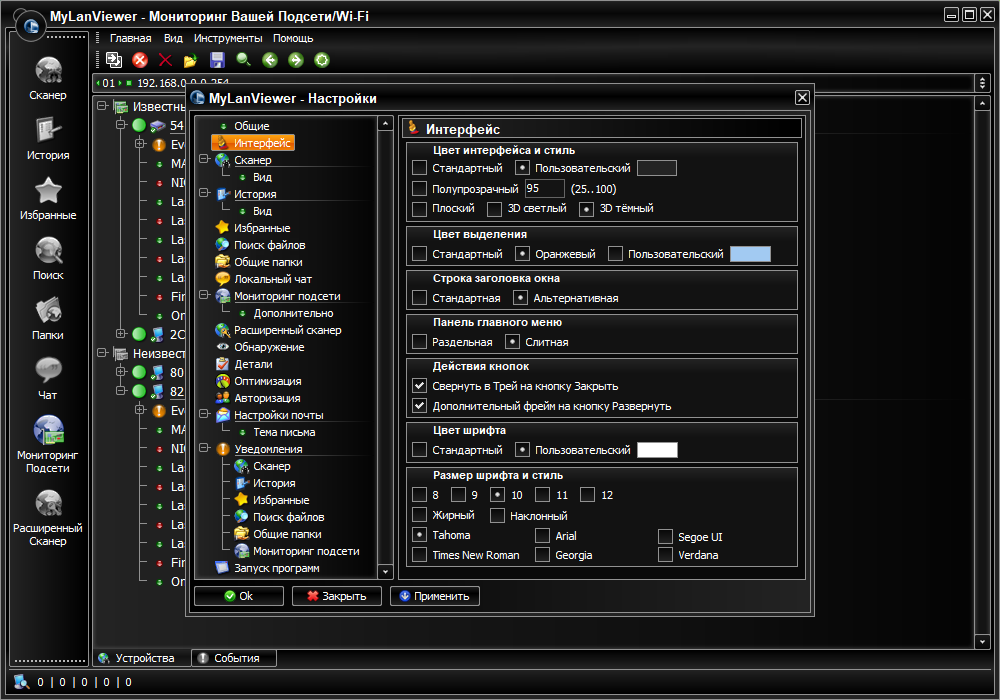Select the Verdana font option
The image size is (1000, 700).
(665, 555)
